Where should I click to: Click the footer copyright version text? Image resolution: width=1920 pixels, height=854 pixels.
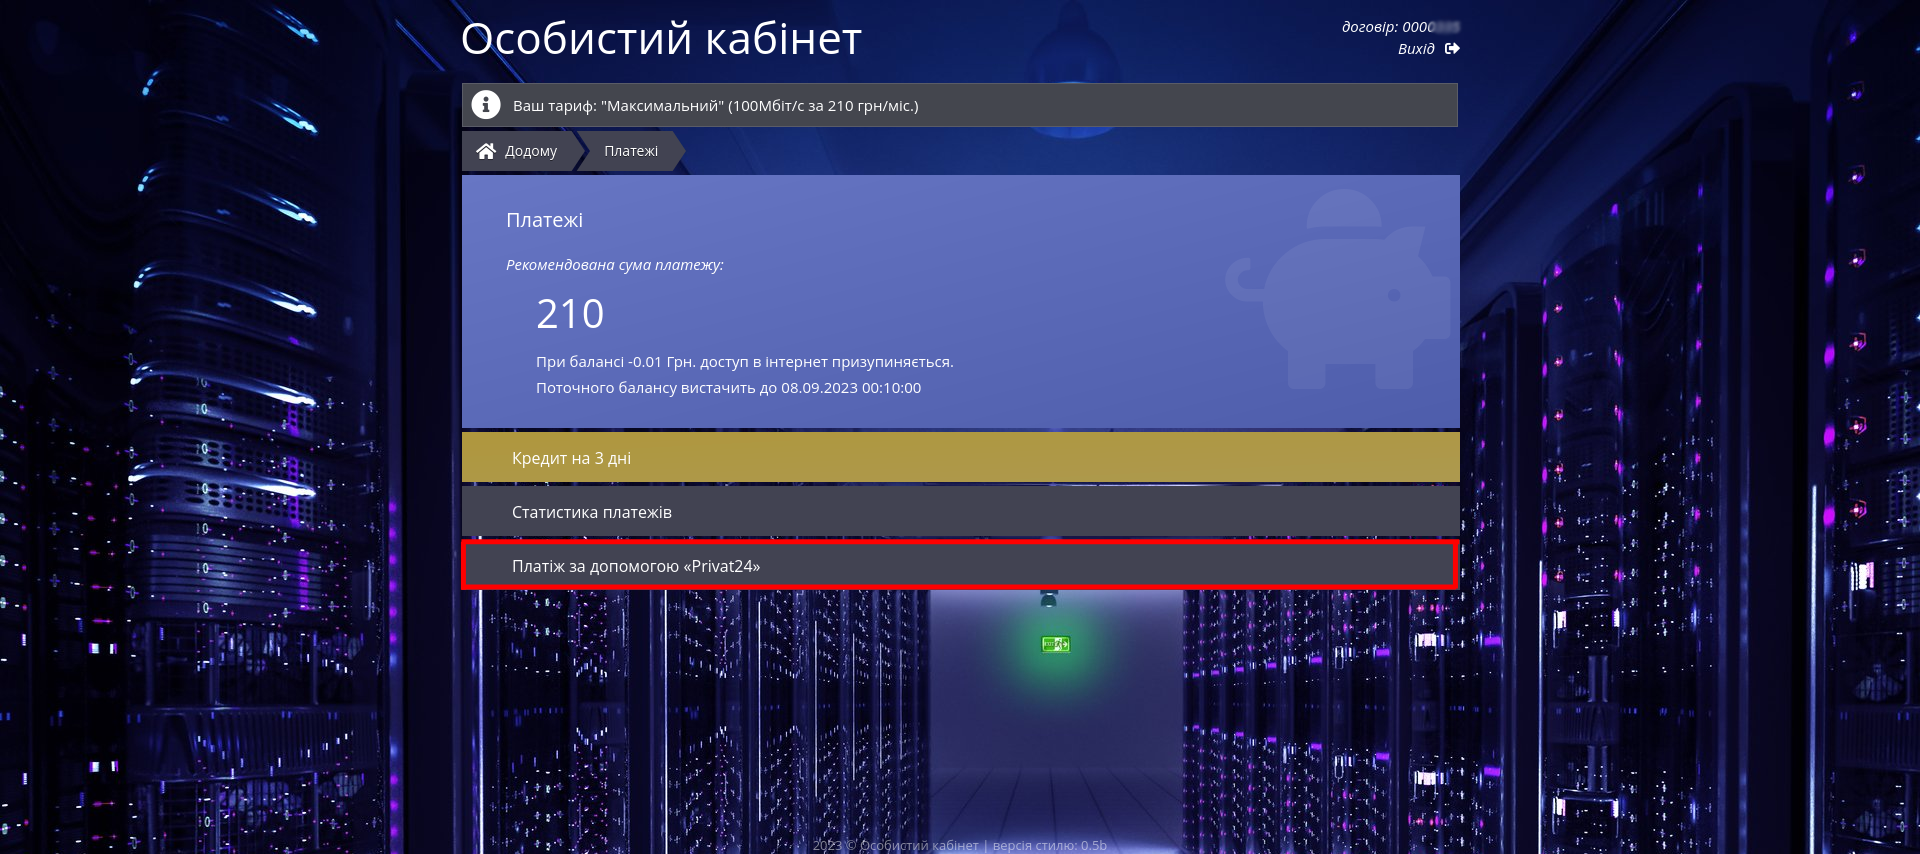[x=959, y=845]
